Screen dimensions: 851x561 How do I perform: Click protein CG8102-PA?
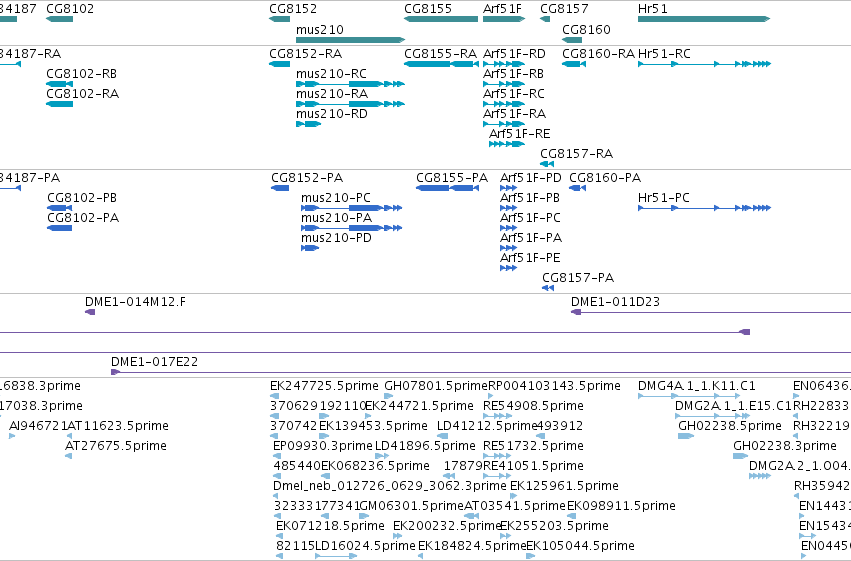60,228
